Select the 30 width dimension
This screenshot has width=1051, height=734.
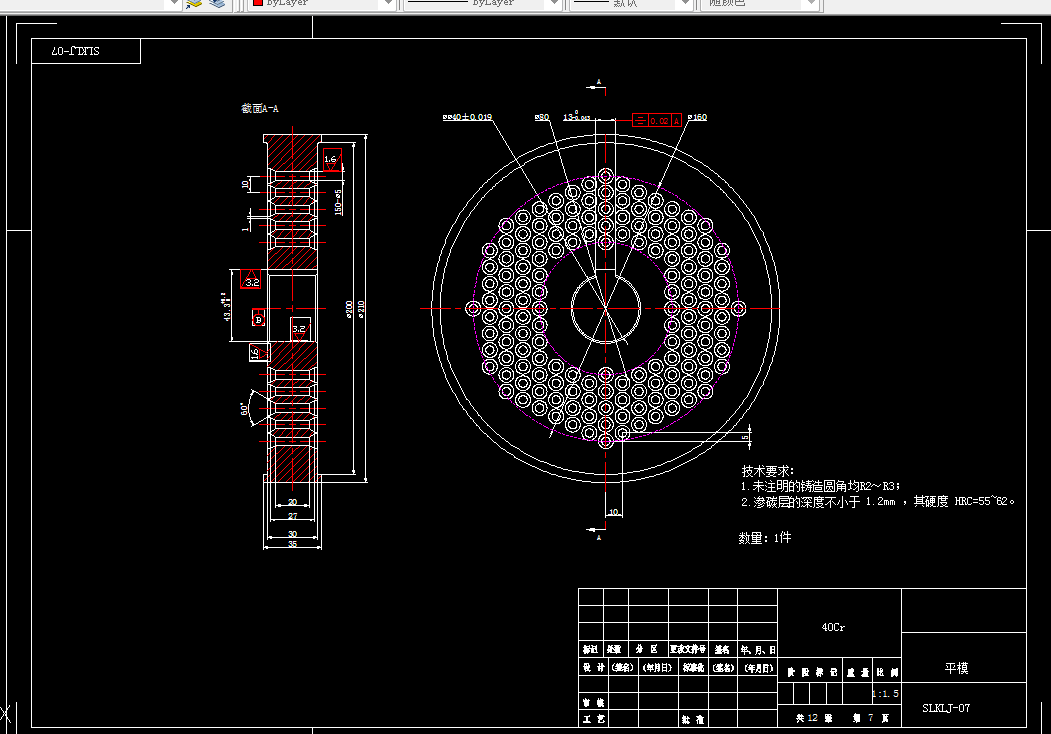click(292, 534)
